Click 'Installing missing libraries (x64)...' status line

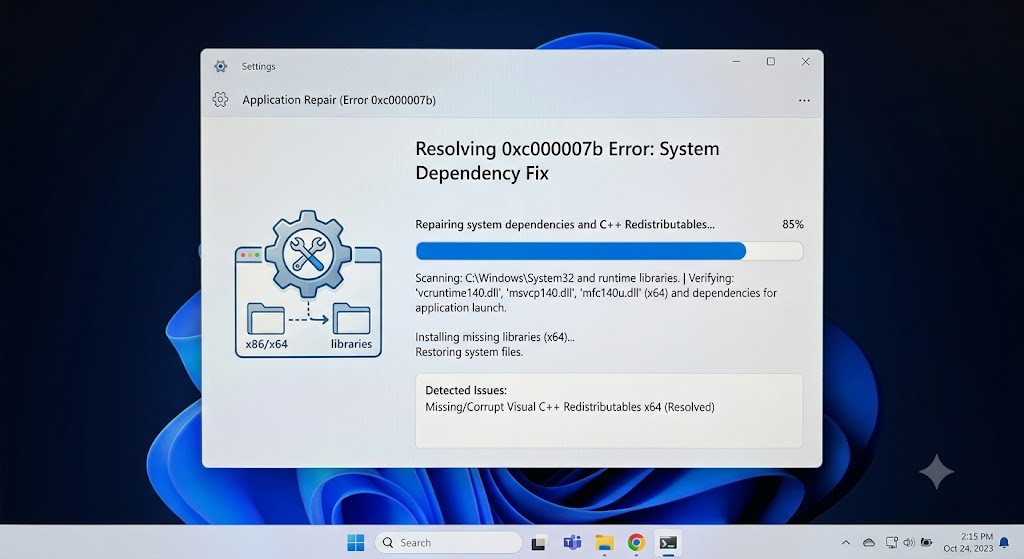coord(495,337)
